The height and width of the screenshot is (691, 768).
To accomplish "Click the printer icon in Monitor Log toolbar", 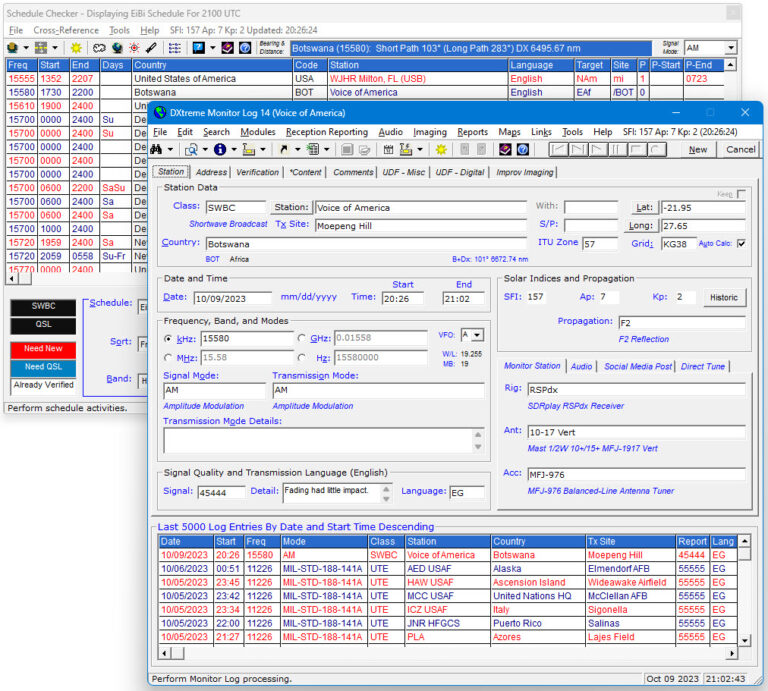I will click(364, 150).
